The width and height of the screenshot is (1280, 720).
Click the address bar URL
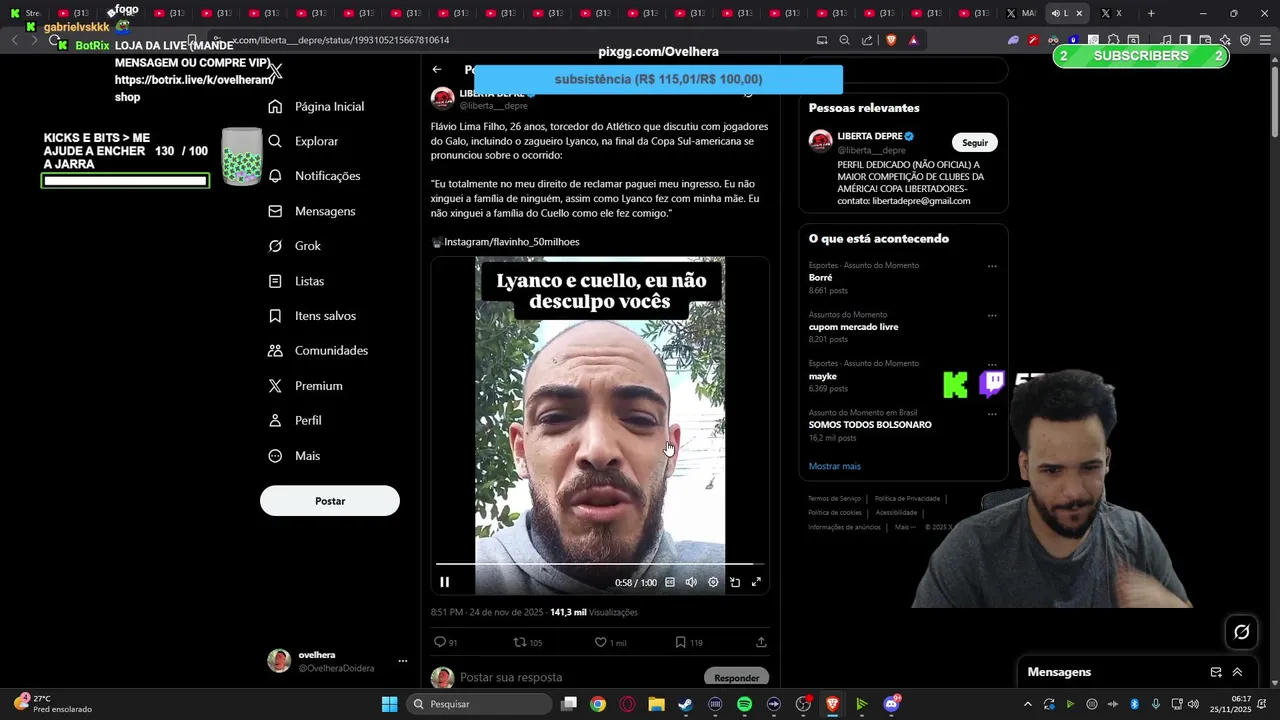point(340,40)
